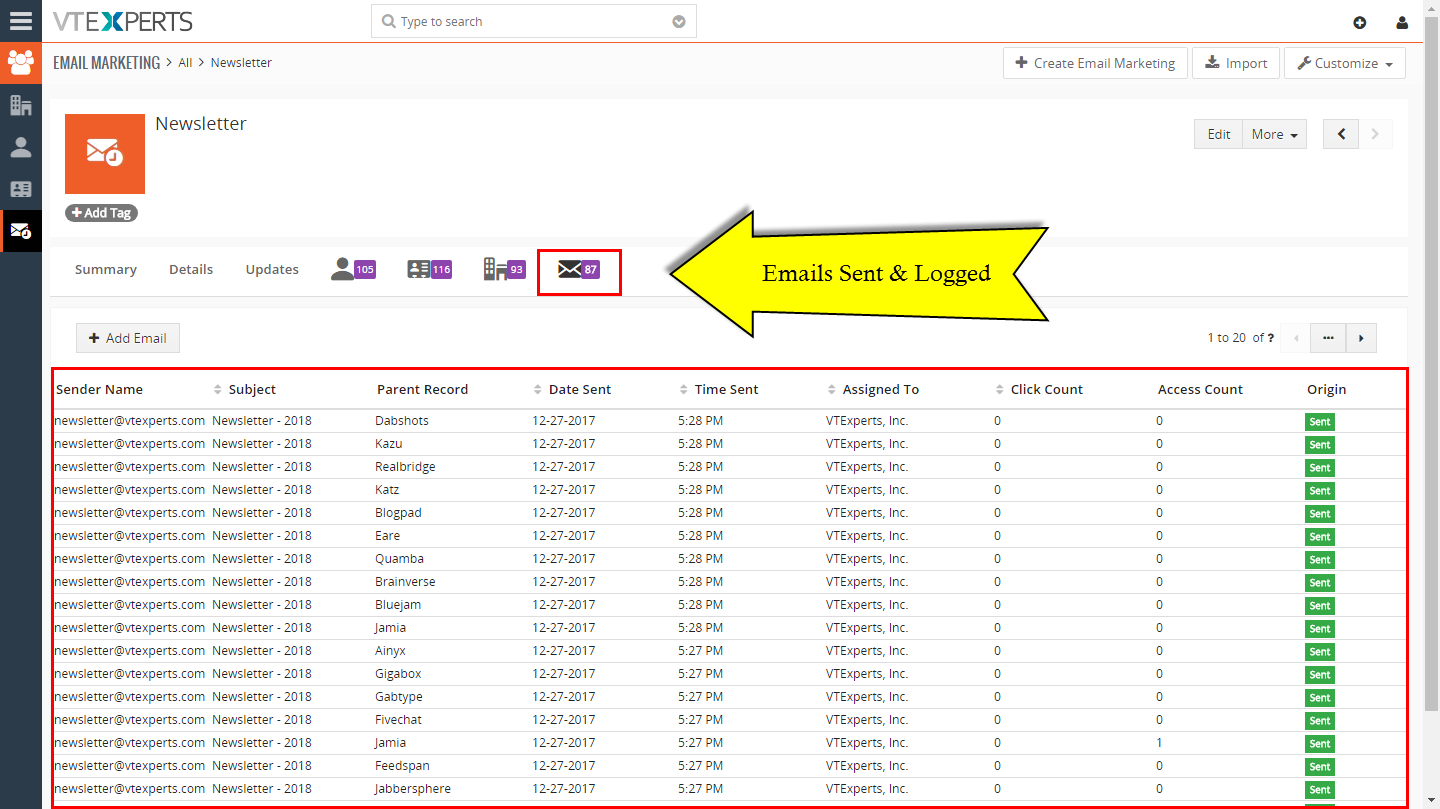Click into the Type to search field

point(533,21)
